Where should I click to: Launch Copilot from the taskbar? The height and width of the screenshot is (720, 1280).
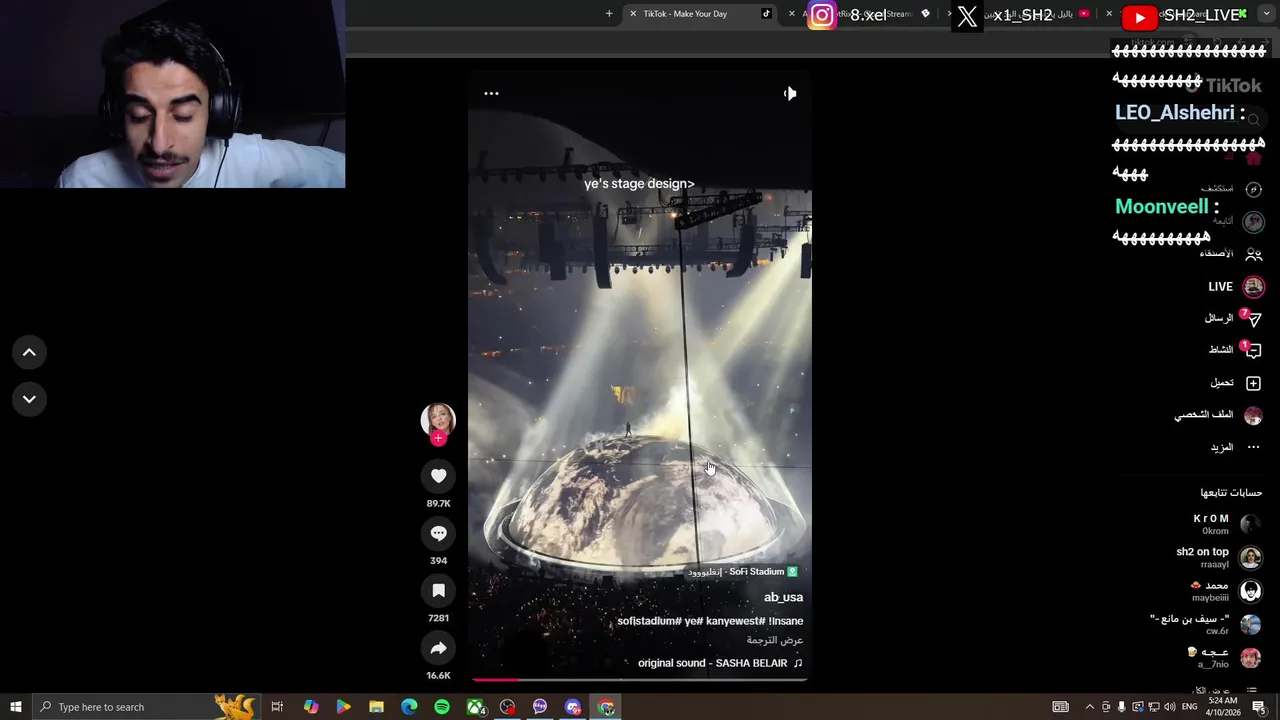tap(311, 707)
